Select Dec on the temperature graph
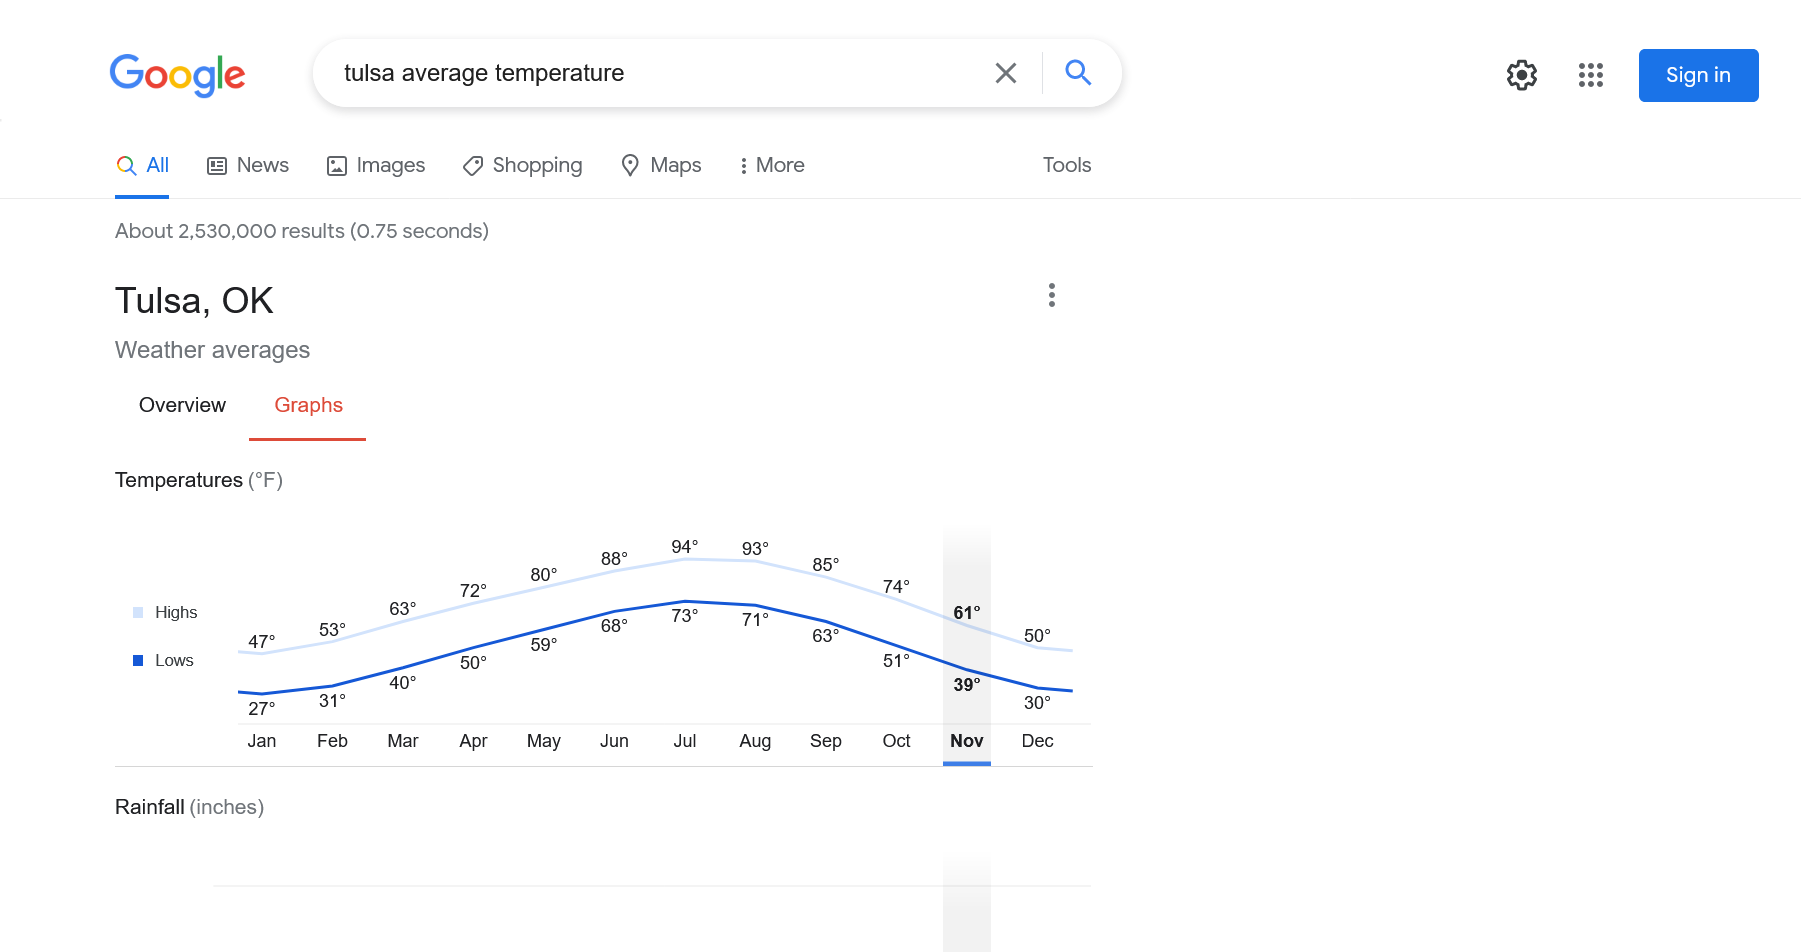This screenshot has width=1801, height=952. click(1037, 741)
